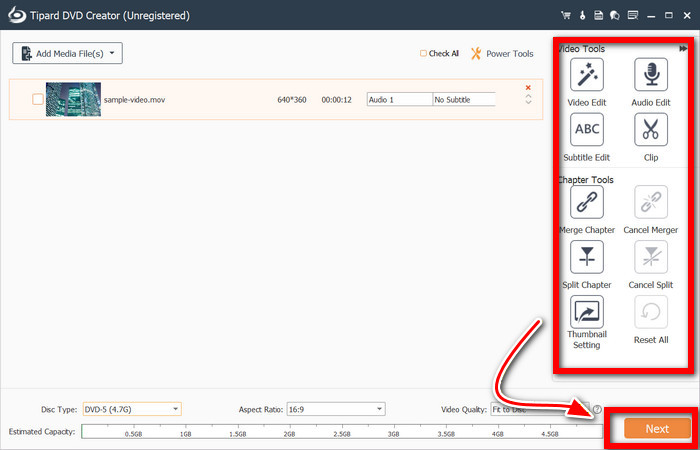Screen dimensions: 700x450
Task: Collapse the tools panel with double-arrow
Action: pos(683,49)
